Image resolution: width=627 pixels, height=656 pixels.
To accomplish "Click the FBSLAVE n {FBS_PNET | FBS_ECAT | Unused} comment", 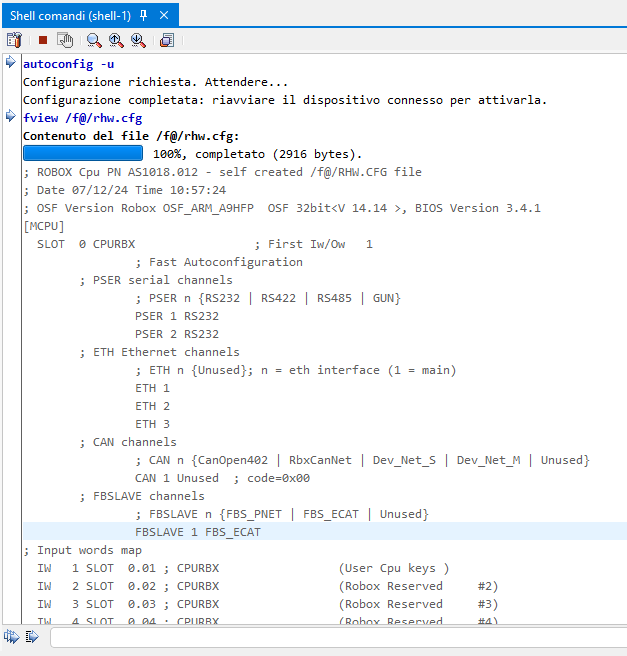I will coord(282,514).
